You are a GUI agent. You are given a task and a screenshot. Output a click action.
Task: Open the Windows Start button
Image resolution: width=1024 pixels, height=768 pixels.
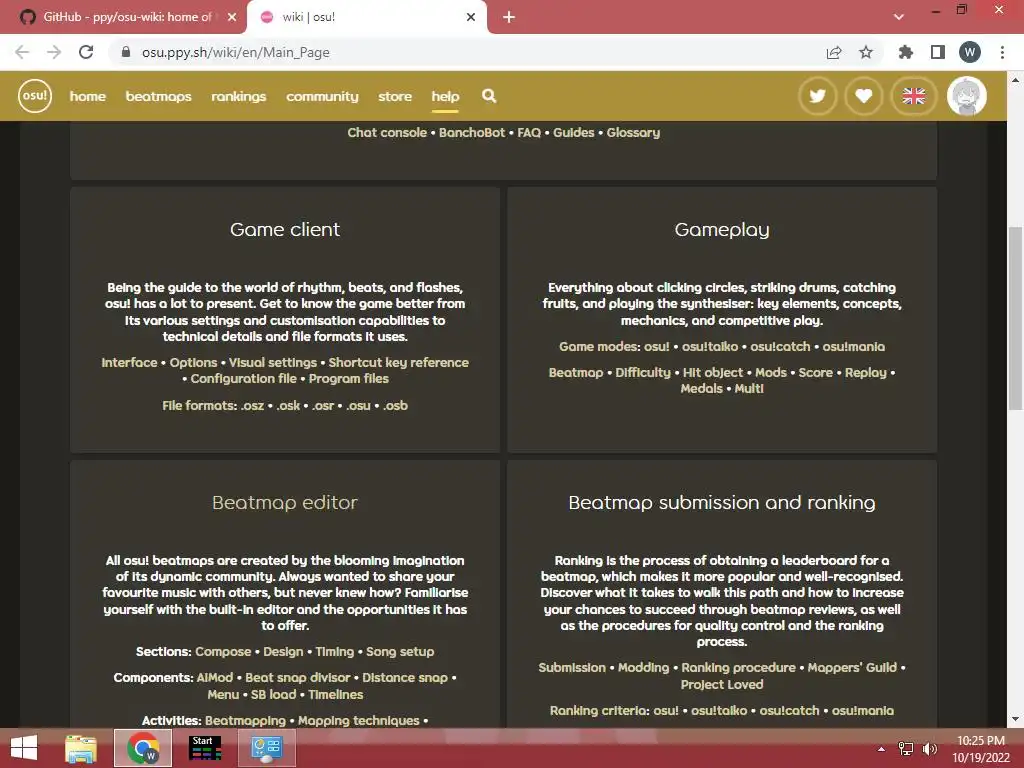[x=24, y=748]
